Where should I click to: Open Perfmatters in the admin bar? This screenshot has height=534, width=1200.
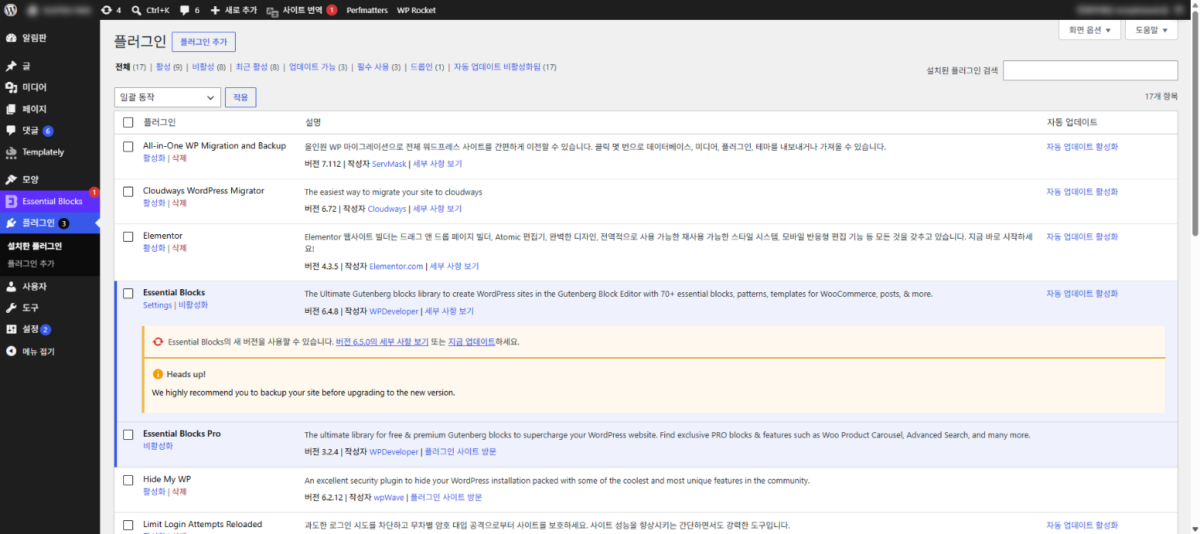[x=367, y=9]
